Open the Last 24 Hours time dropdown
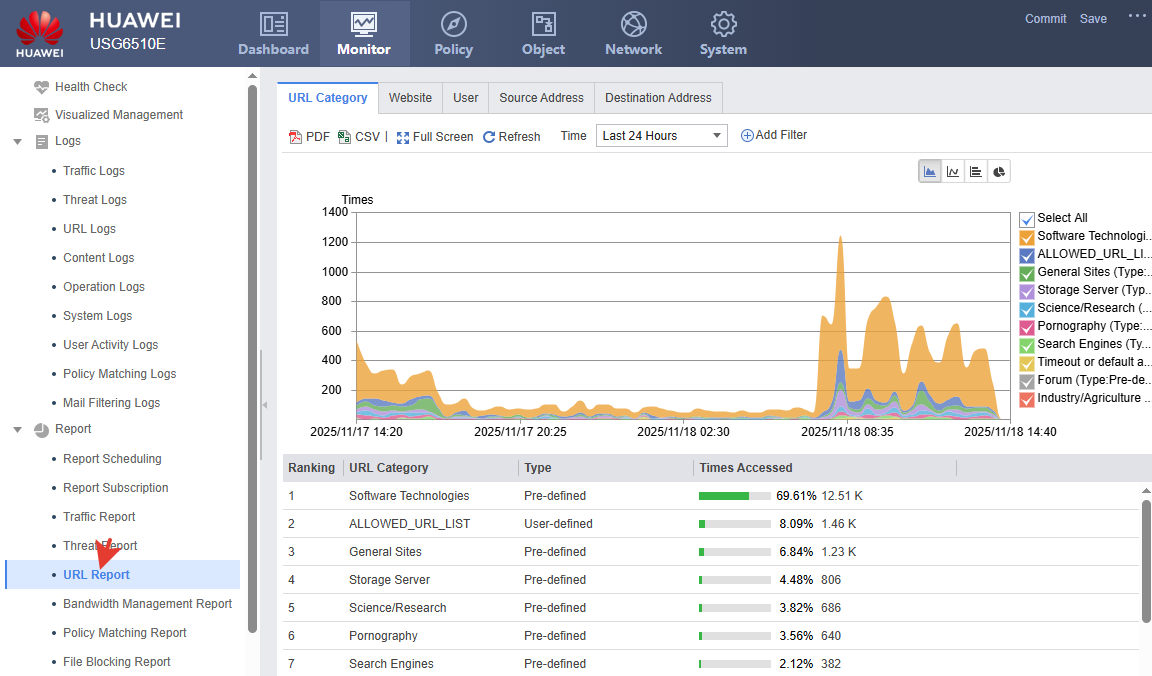The image size is (1152, 676). click(x=661, y=136)
